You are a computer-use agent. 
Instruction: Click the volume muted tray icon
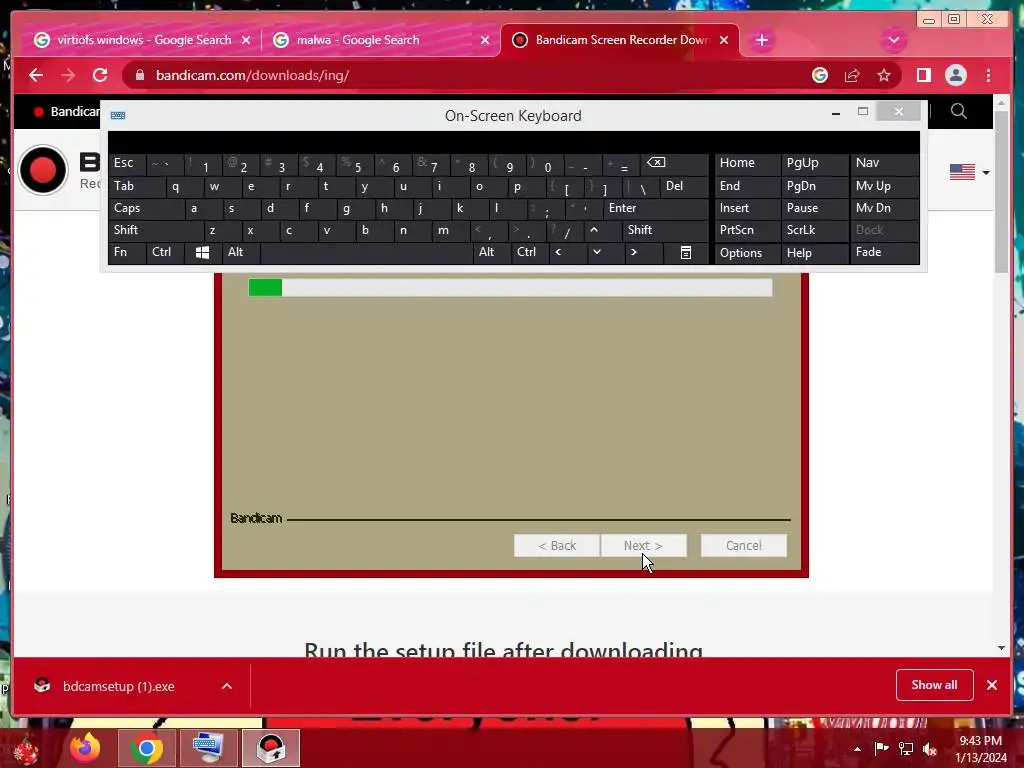coord(930,748)
